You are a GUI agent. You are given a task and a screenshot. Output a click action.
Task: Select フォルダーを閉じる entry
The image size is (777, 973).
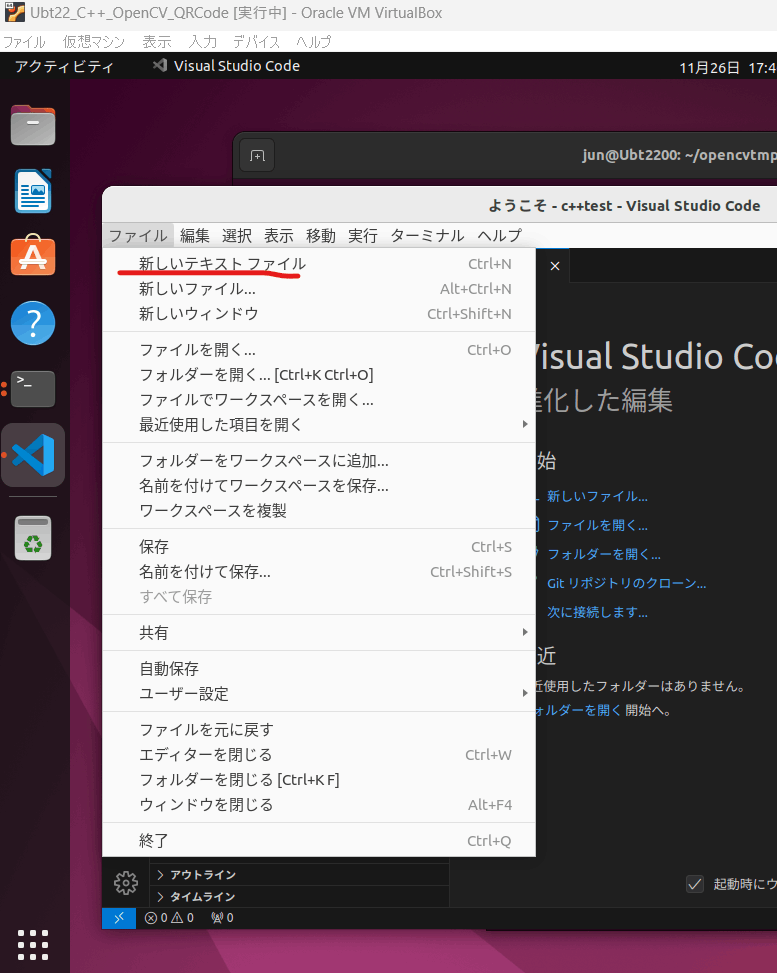(319, 779)
